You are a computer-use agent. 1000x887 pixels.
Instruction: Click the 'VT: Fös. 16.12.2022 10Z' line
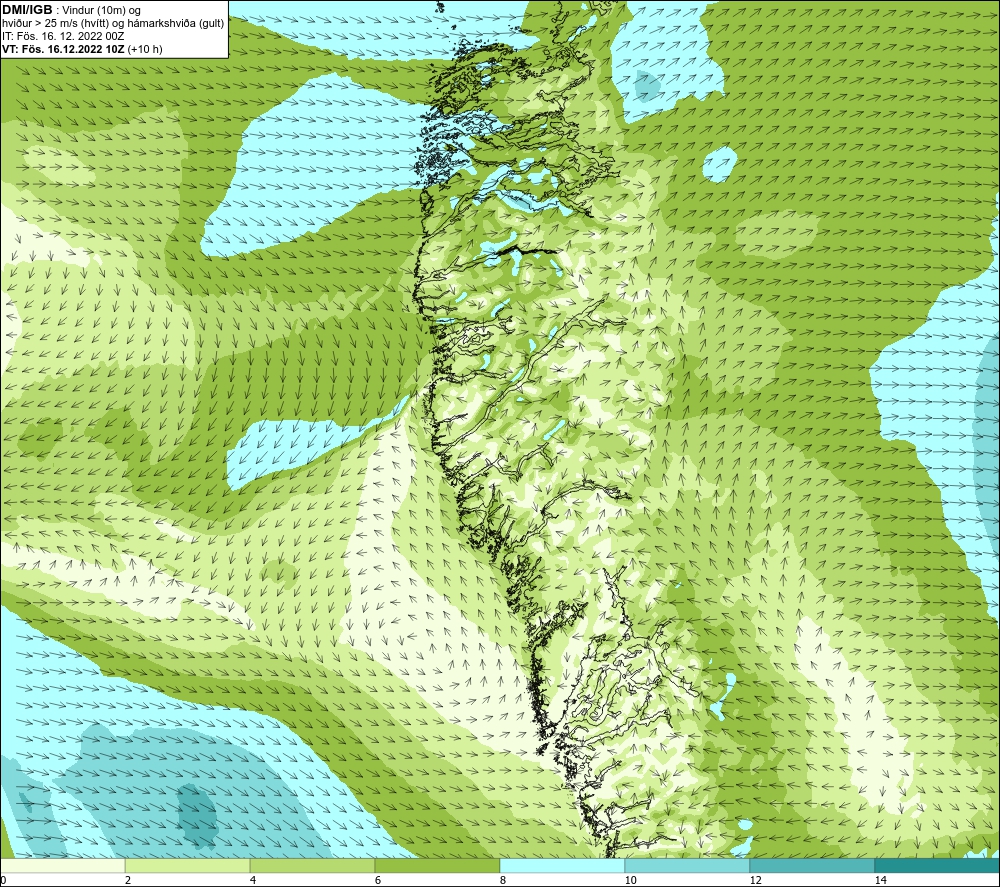[63, 49]
